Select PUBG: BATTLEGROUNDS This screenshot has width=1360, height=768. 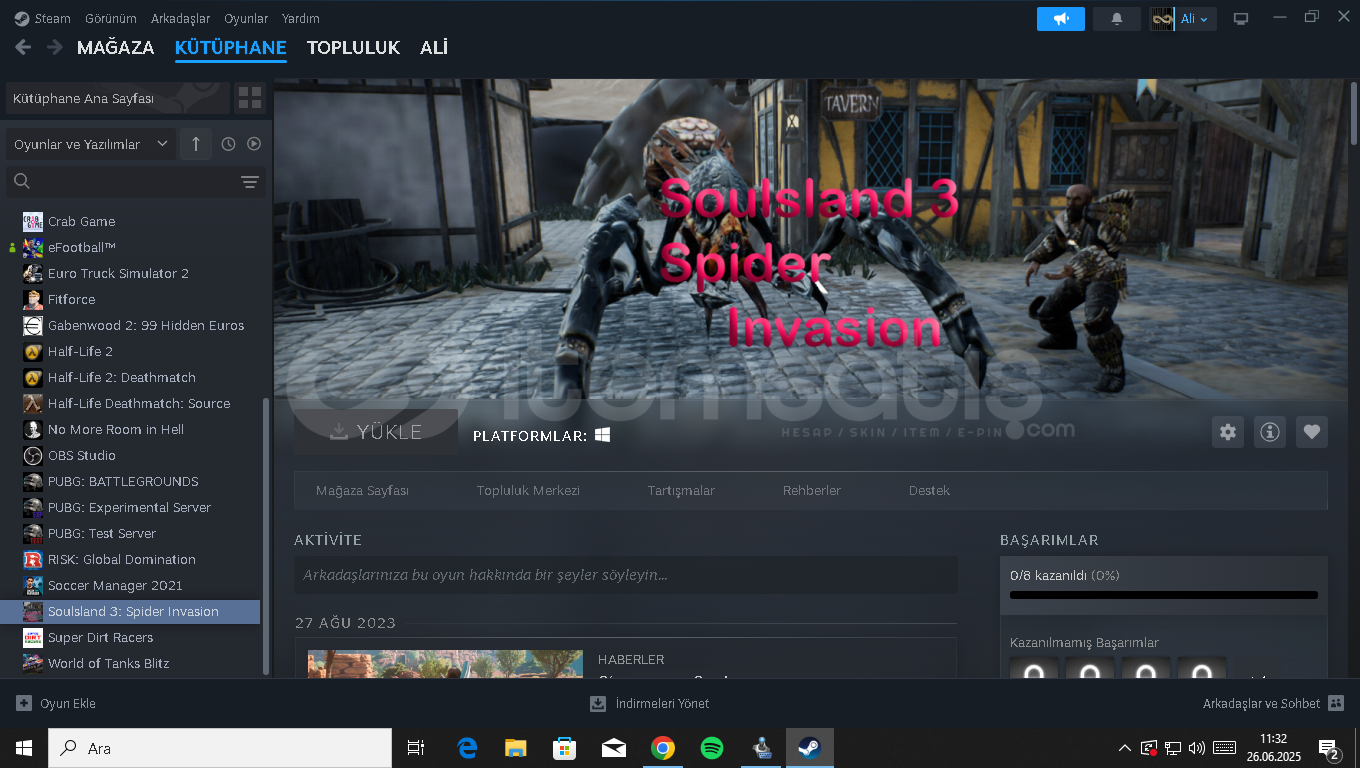click(123, 481)
